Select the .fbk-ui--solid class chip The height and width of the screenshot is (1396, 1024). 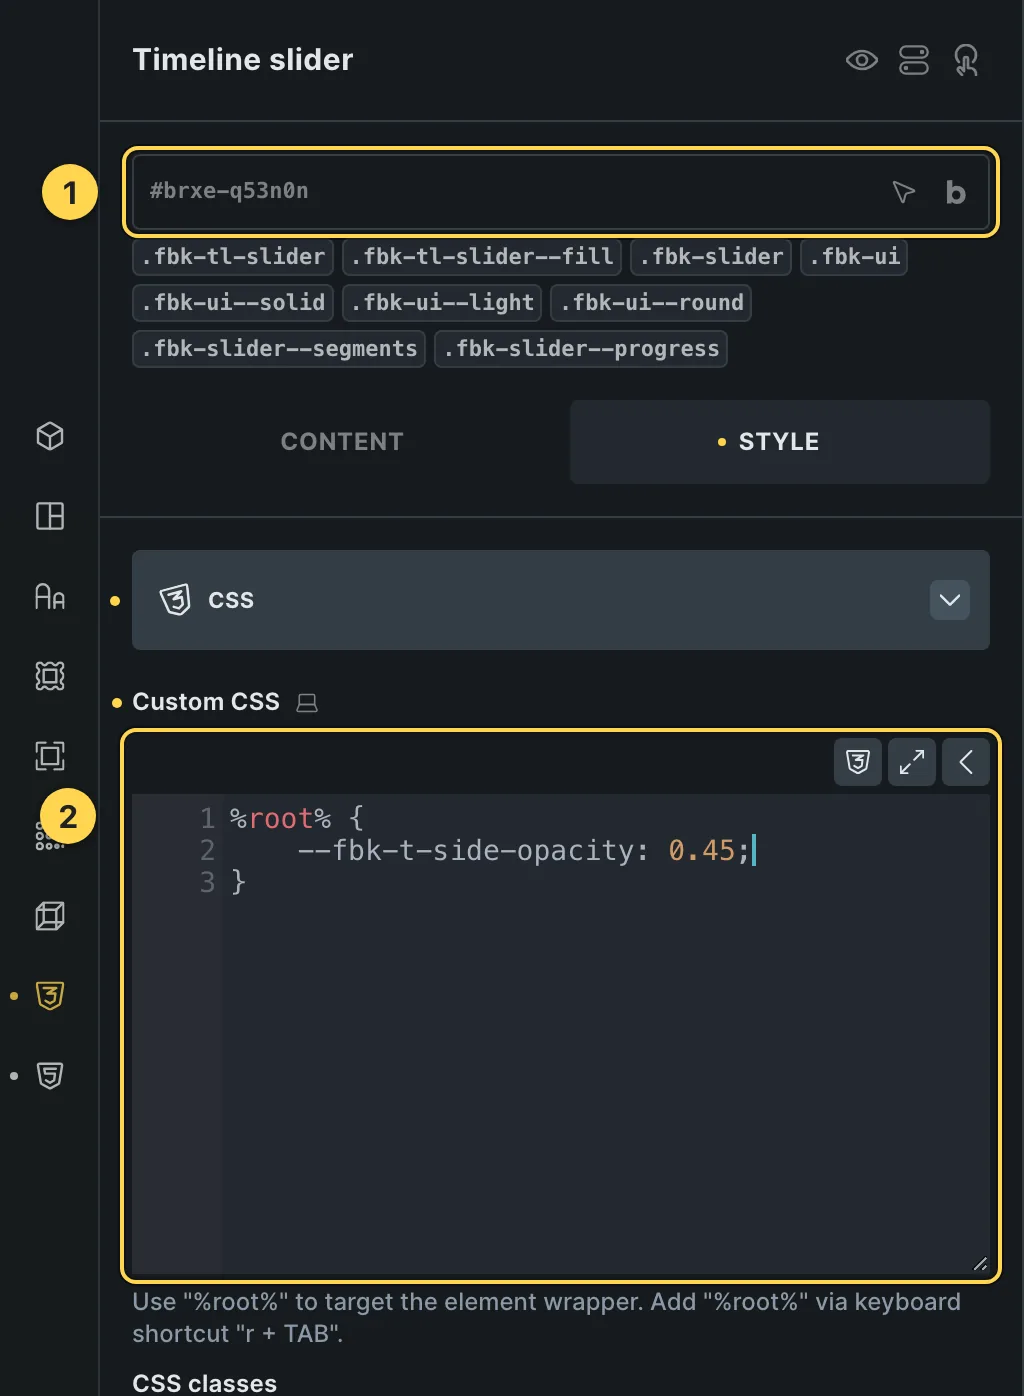pyautogui.click(x=233, y=303)
